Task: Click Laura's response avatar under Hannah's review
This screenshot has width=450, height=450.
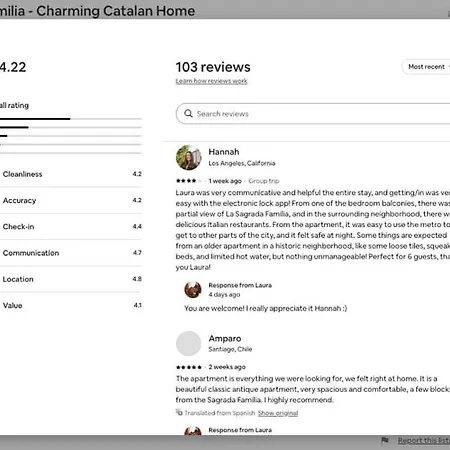Action: [x=193, y=290]
